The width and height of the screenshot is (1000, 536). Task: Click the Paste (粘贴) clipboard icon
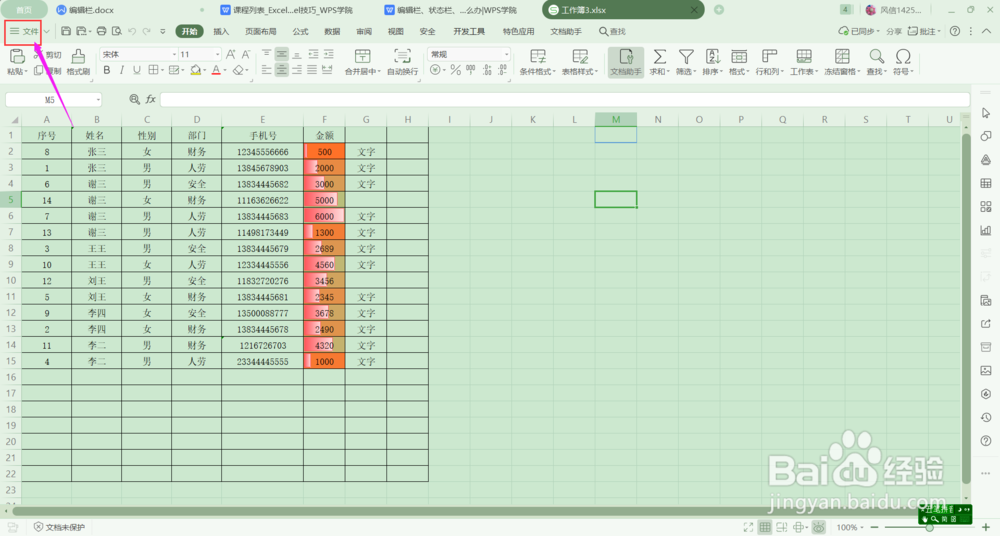coord(17,57)
